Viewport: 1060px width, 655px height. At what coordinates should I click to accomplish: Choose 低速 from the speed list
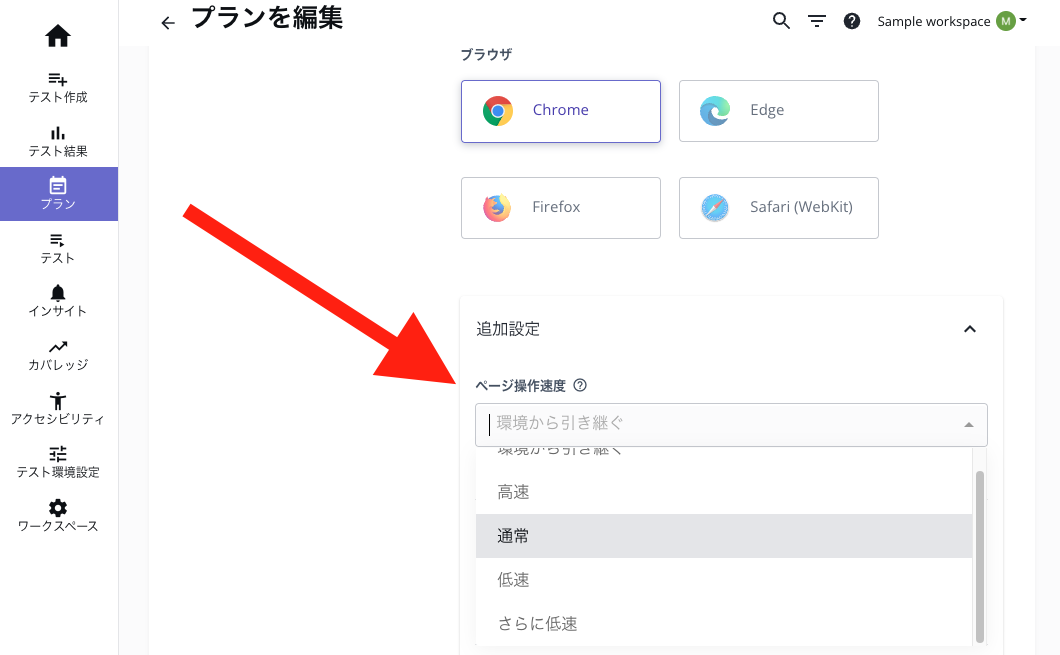coord(724,579)
